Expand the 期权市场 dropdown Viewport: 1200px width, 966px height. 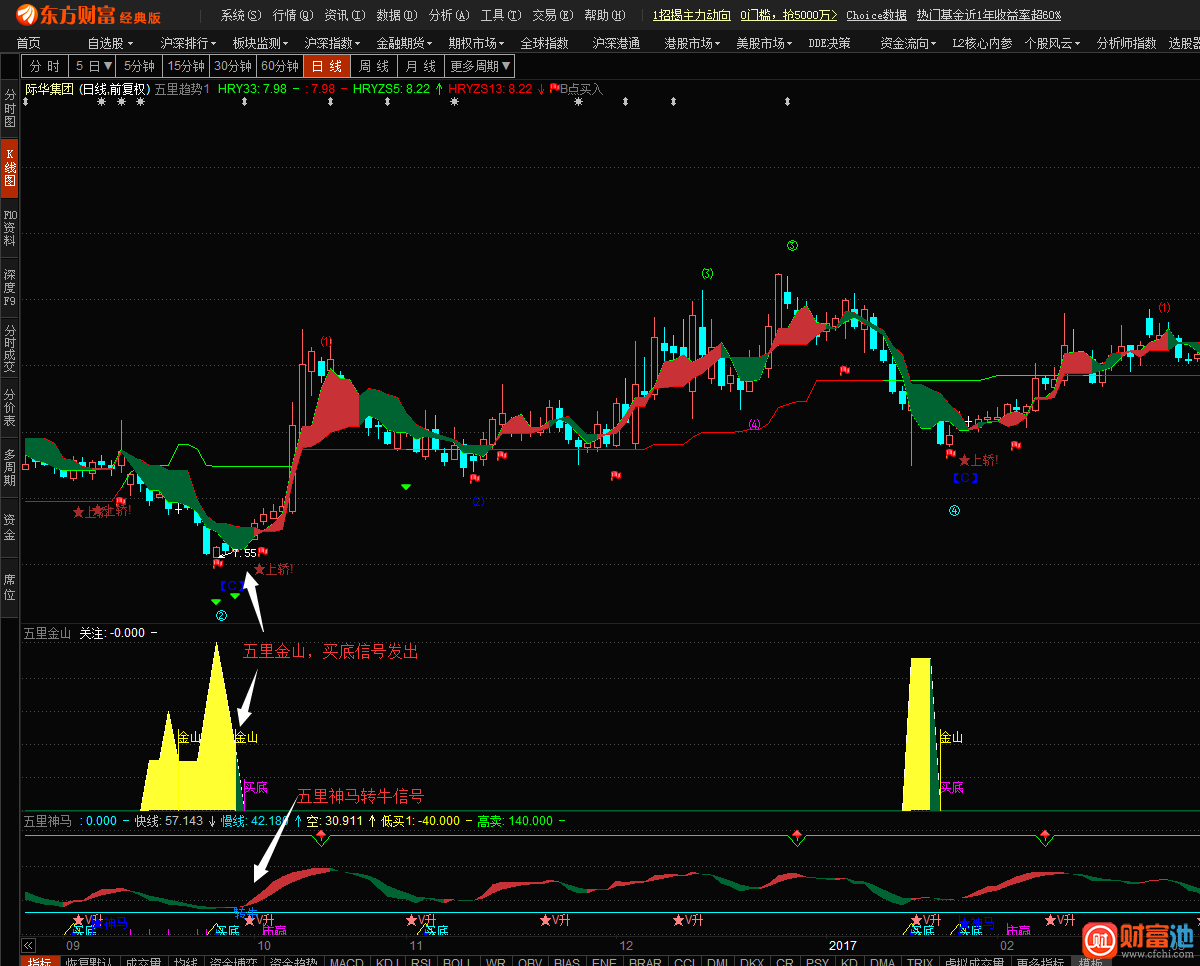tap(477, 43)
